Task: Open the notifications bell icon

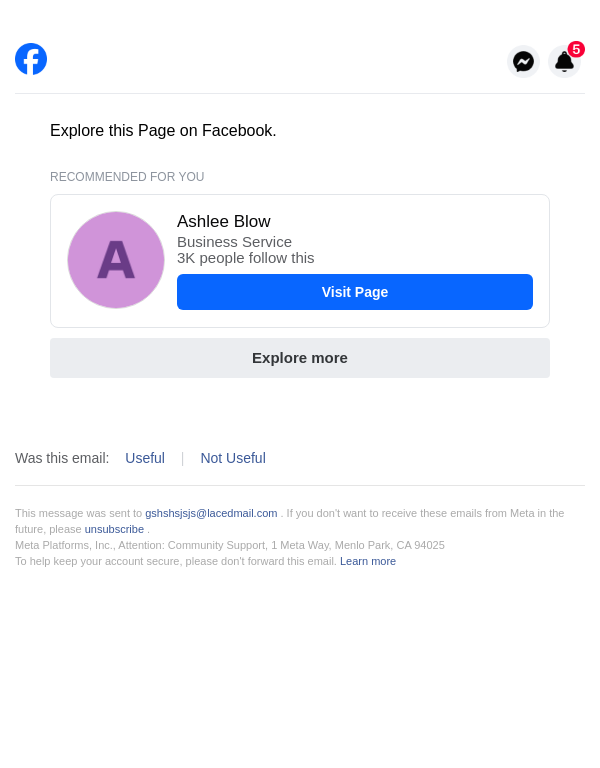Action: pos(564,63)
